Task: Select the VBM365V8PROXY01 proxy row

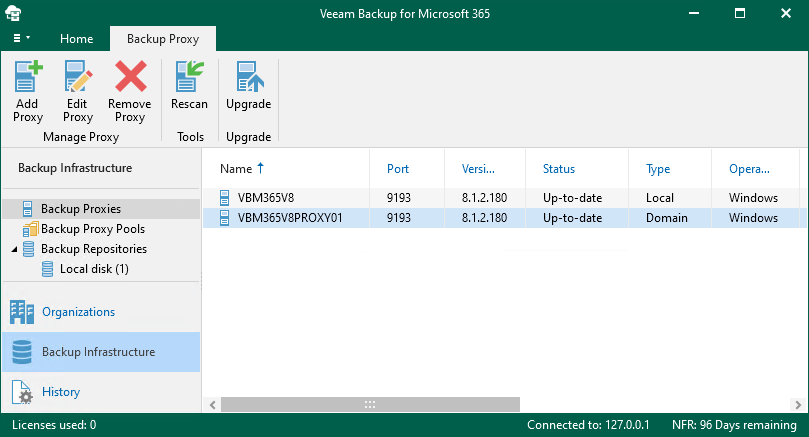Action: 290,218
